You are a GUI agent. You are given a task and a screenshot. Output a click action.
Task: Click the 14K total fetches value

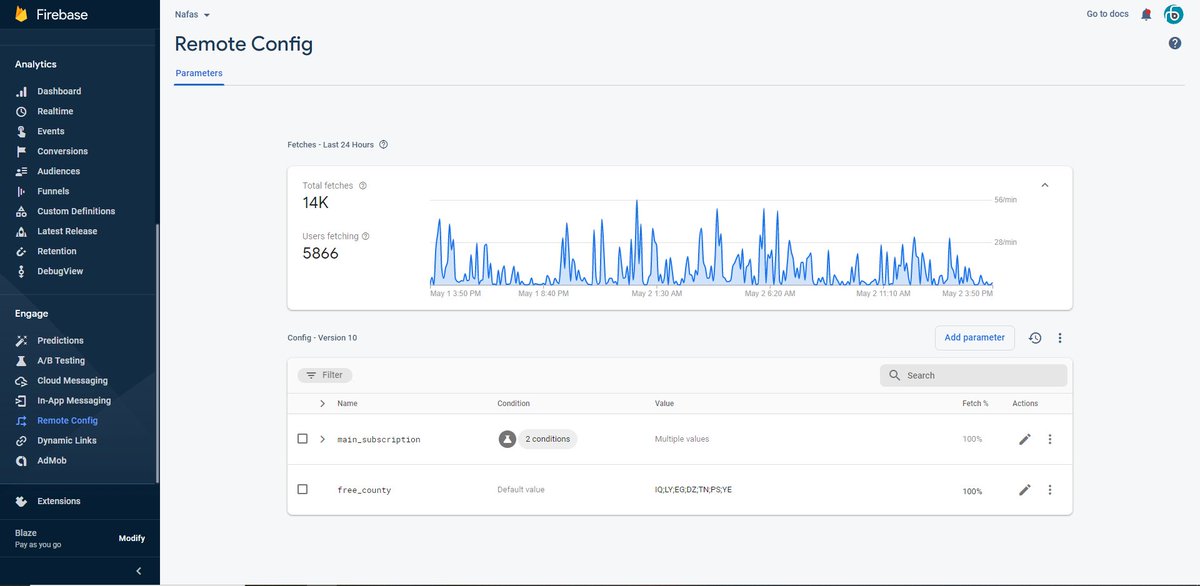(x=315, y=202)
